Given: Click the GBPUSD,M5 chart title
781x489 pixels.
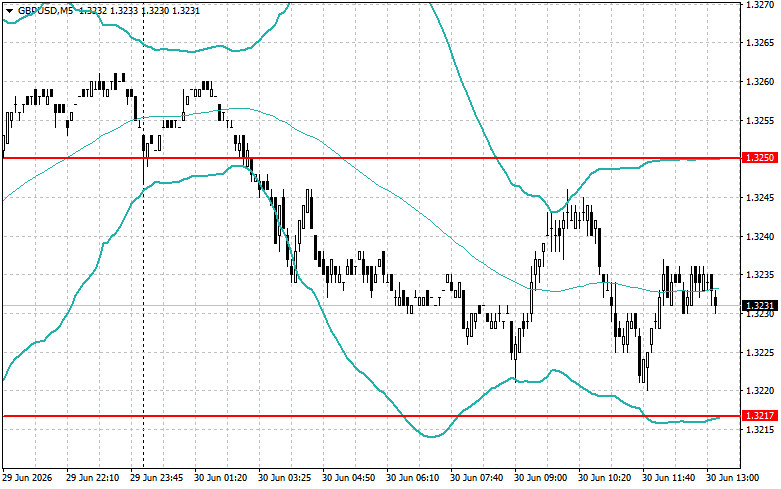Looking at the screenshot, I should click(x=45, y=10).
